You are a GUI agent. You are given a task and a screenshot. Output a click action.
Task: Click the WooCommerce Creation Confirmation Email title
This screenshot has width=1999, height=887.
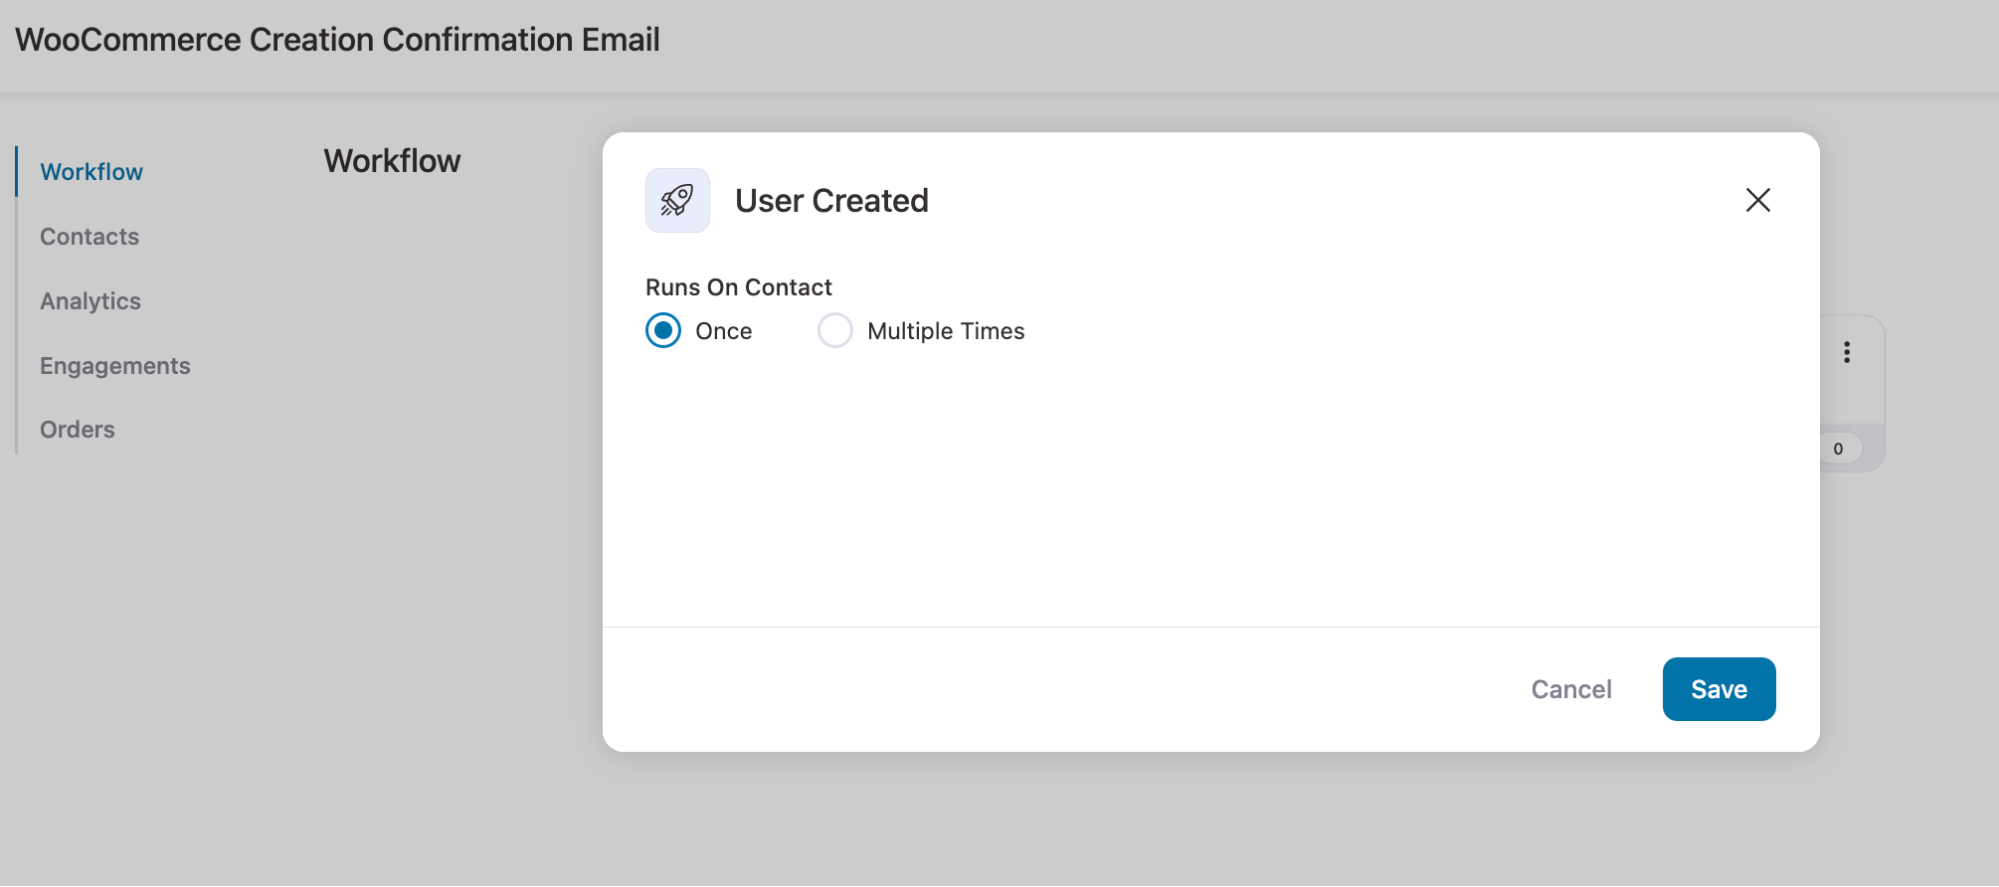tap(337, 40)
